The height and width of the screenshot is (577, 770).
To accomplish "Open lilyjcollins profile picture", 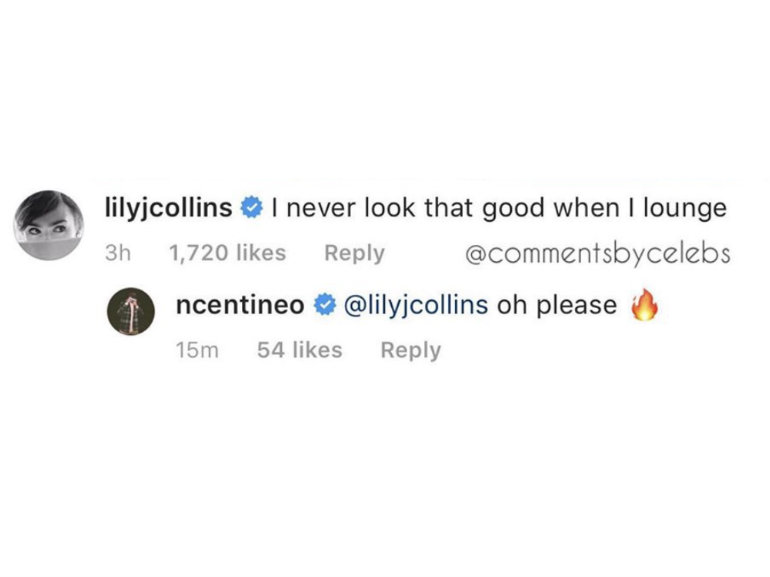I will coord(49,225).
